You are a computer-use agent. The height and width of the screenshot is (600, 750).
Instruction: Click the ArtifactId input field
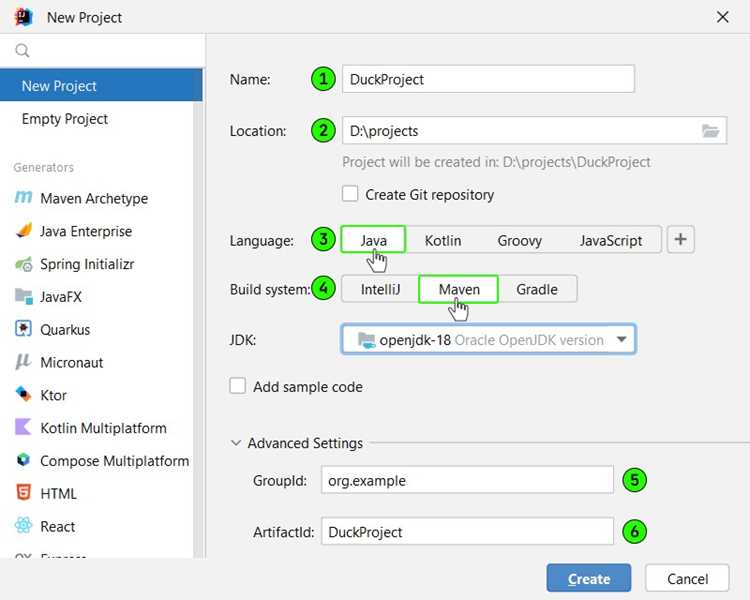tap(467, 531)
